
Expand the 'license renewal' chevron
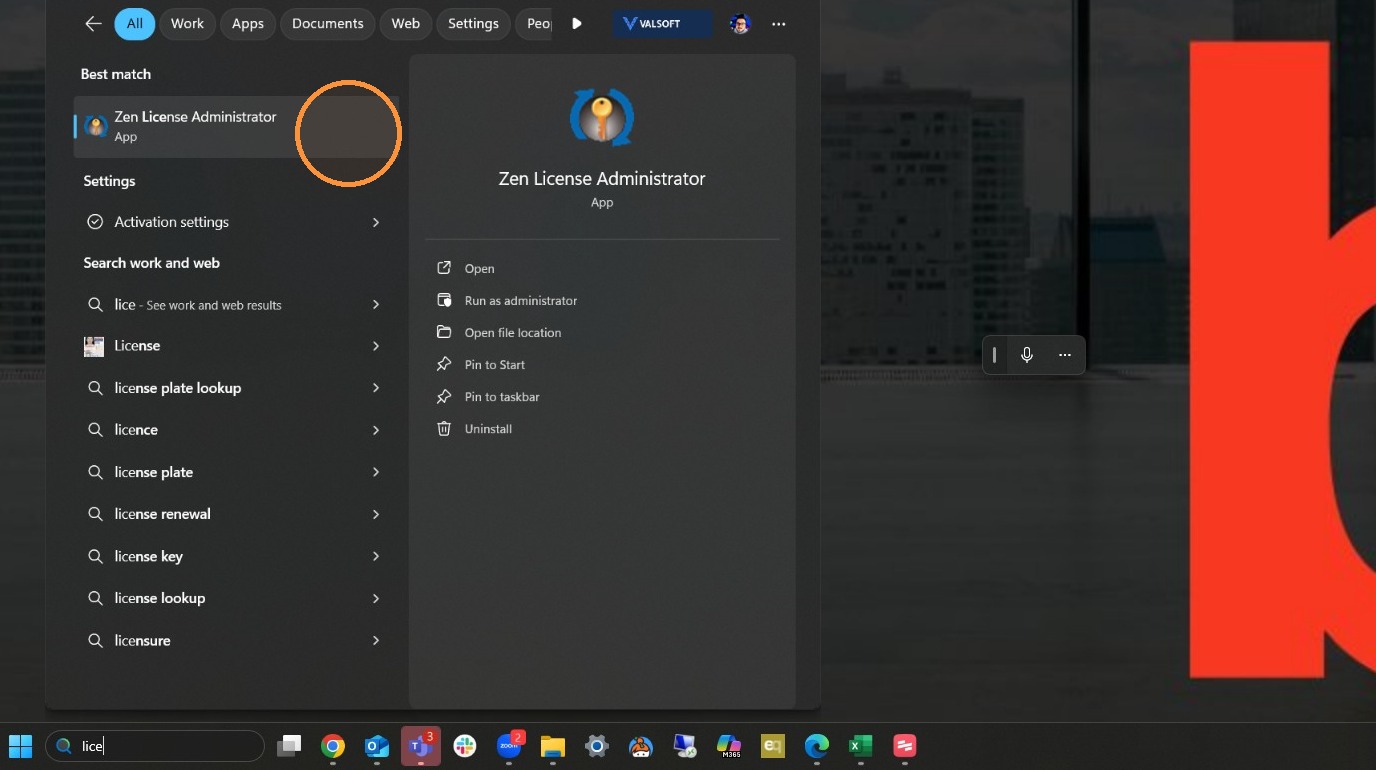tap(376, 514)
